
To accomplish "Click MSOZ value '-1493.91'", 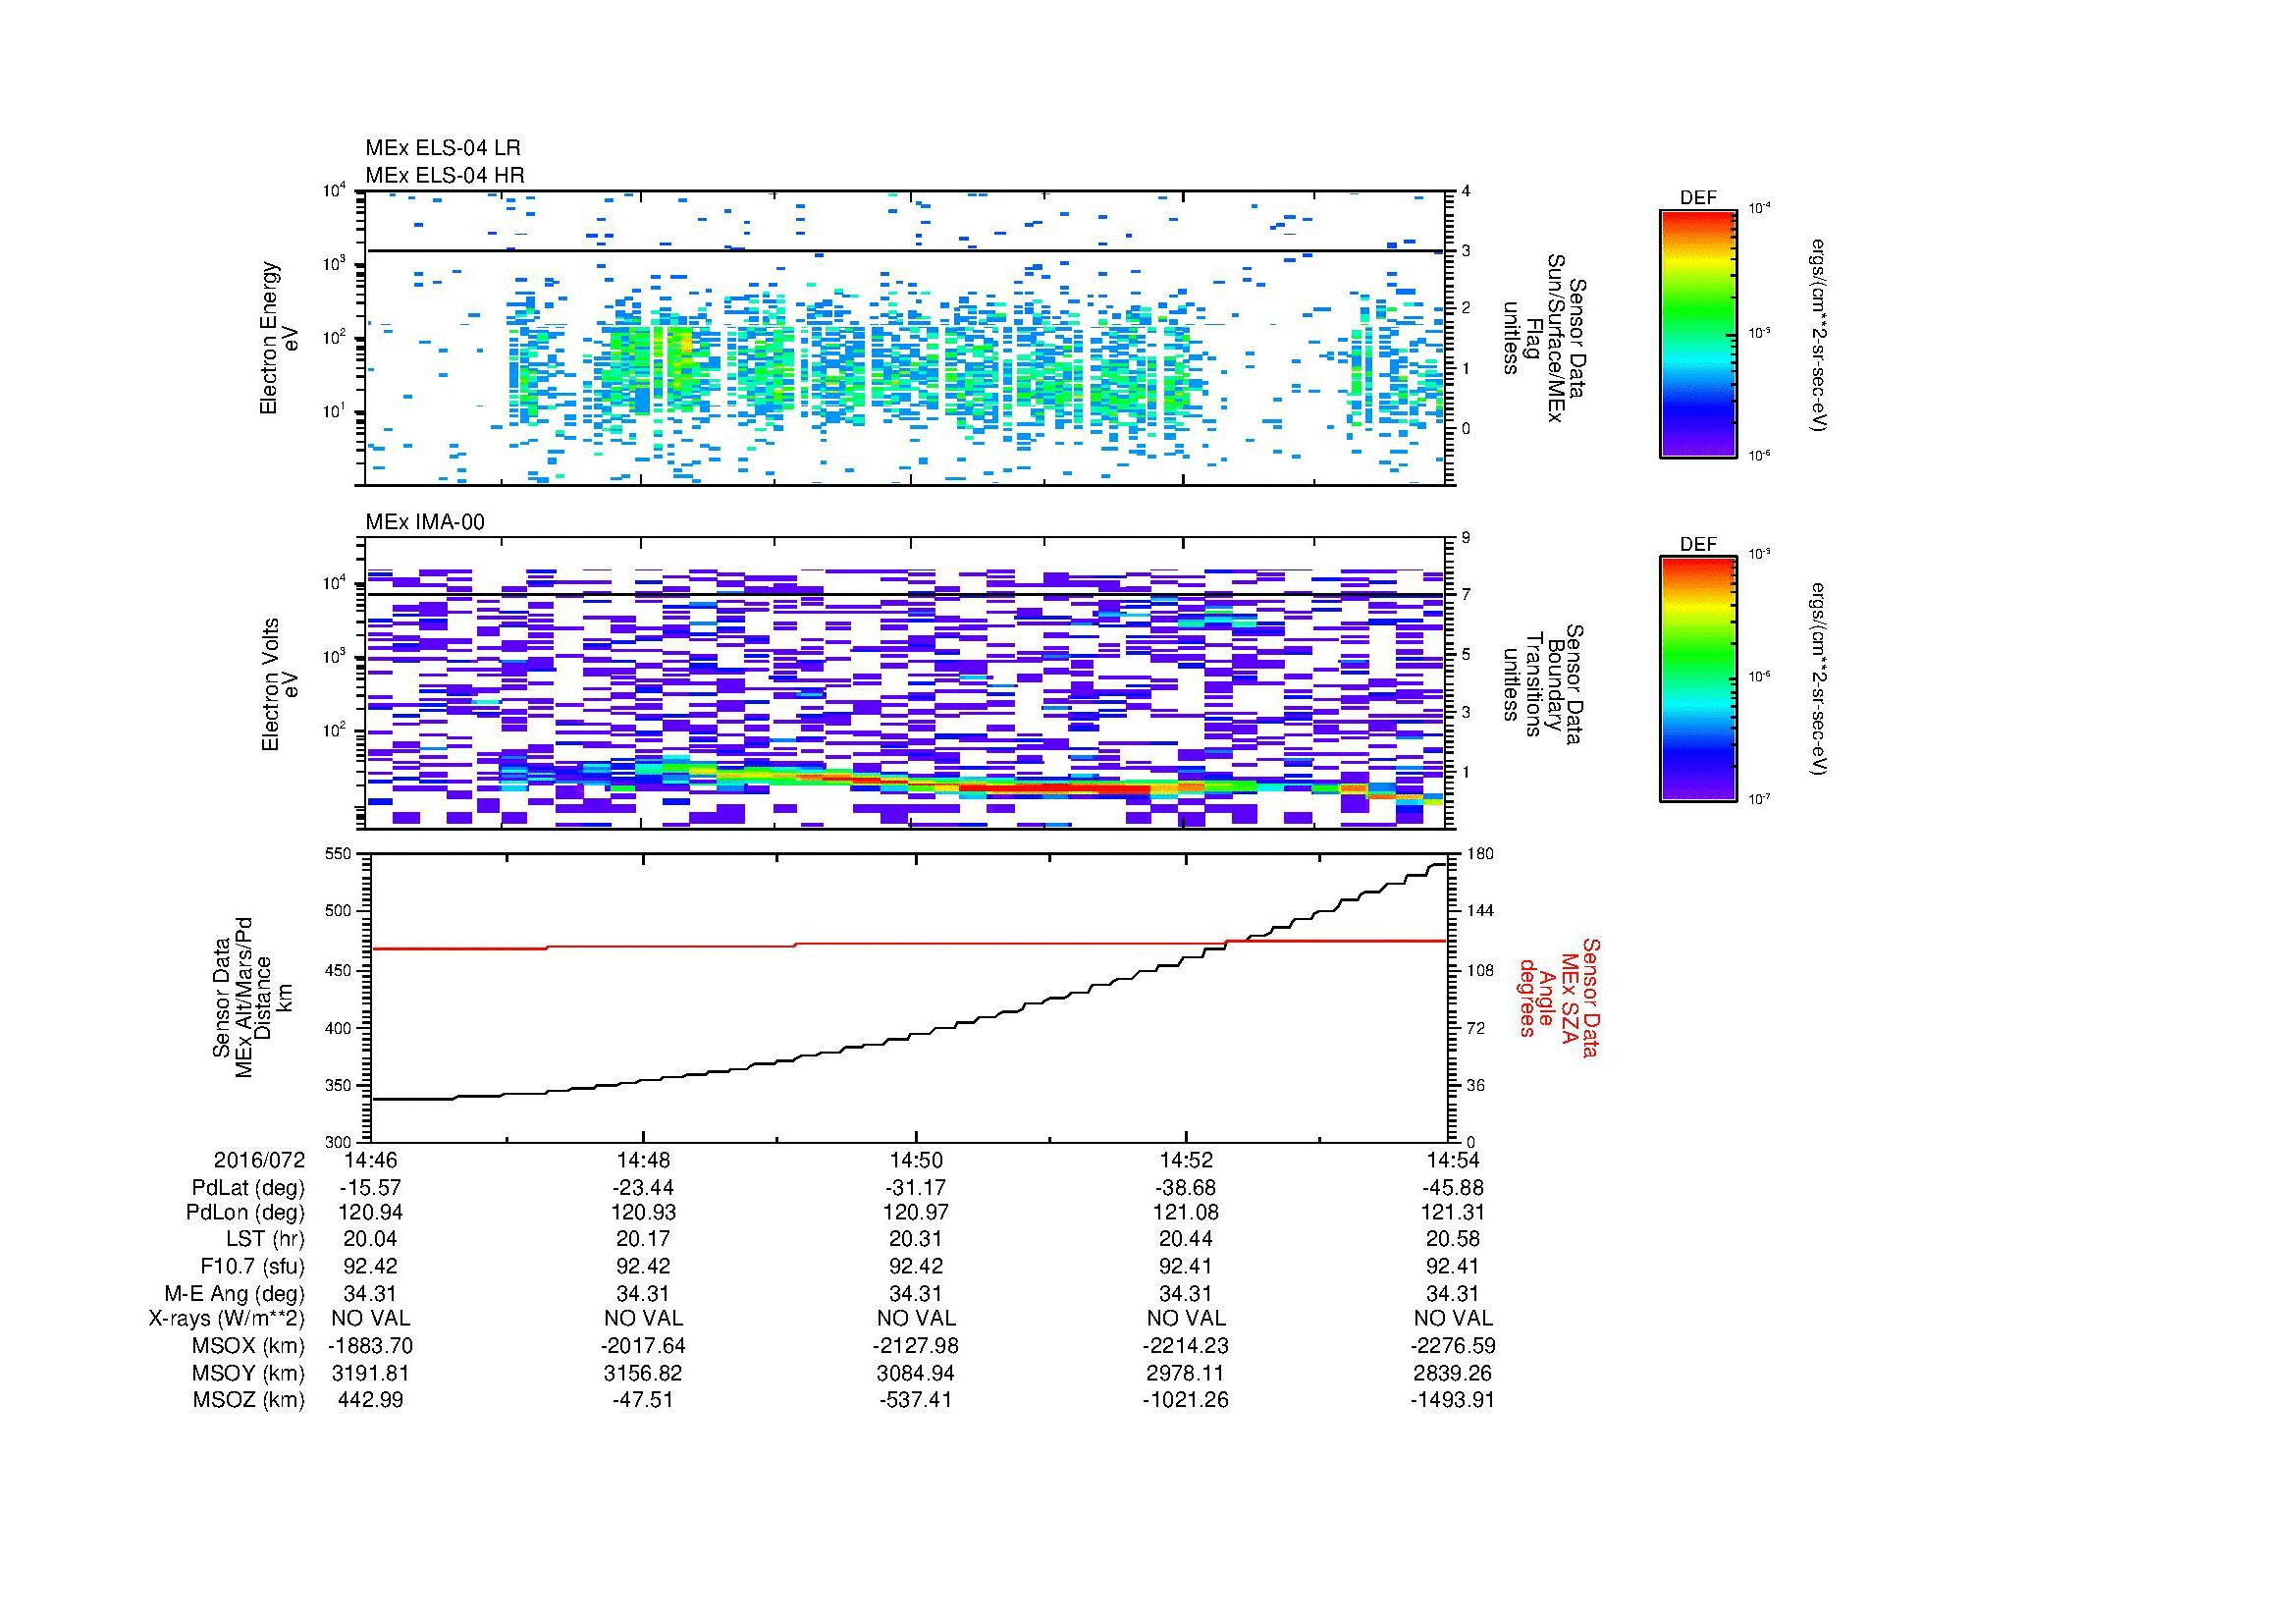I will click(x=1453, y=1400).
